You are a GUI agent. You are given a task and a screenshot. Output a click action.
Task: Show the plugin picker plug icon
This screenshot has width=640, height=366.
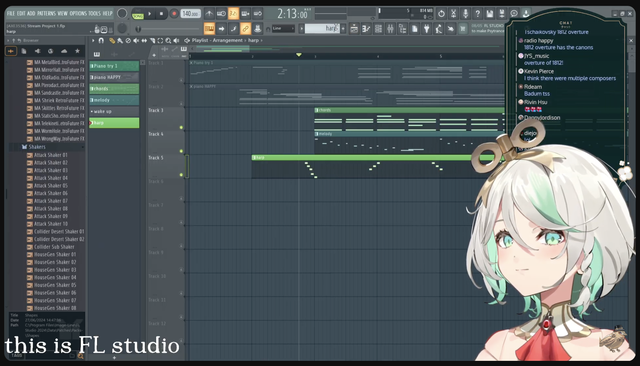427,29
